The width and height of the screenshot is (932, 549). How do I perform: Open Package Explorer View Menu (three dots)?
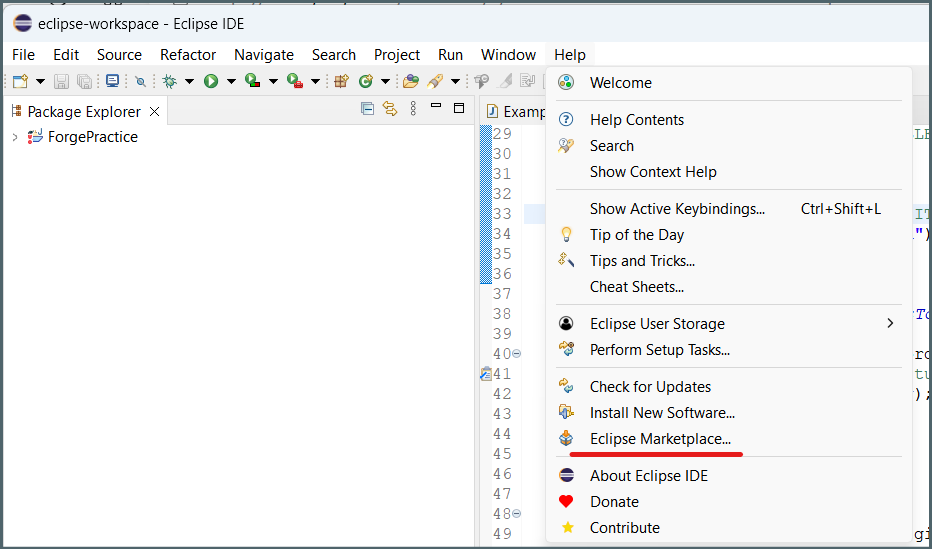[413, 109]
